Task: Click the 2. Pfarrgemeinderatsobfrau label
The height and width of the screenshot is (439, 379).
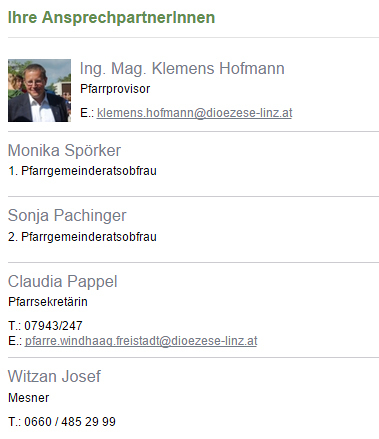Action: (82, 237)
